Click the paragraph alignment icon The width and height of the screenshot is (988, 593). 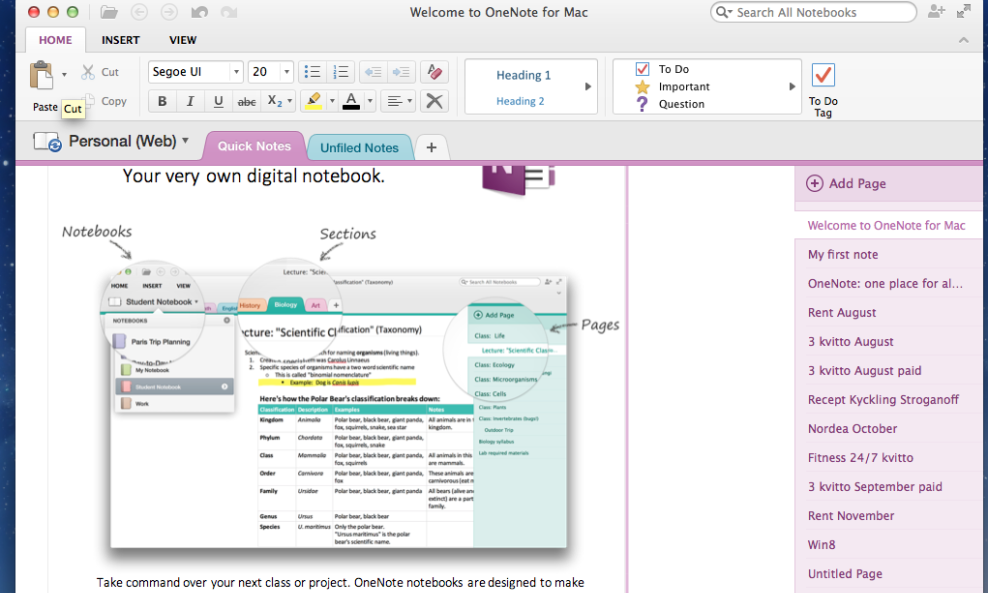394,101
